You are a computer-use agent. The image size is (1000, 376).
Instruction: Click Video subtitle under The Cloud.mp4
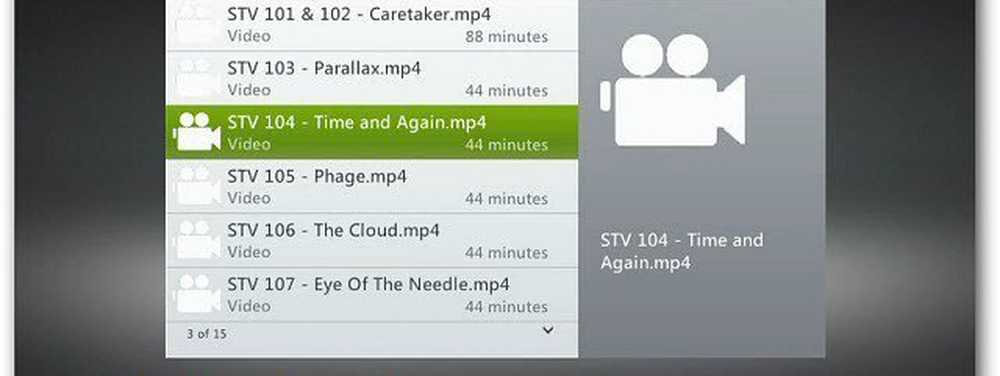coord(249,252)
